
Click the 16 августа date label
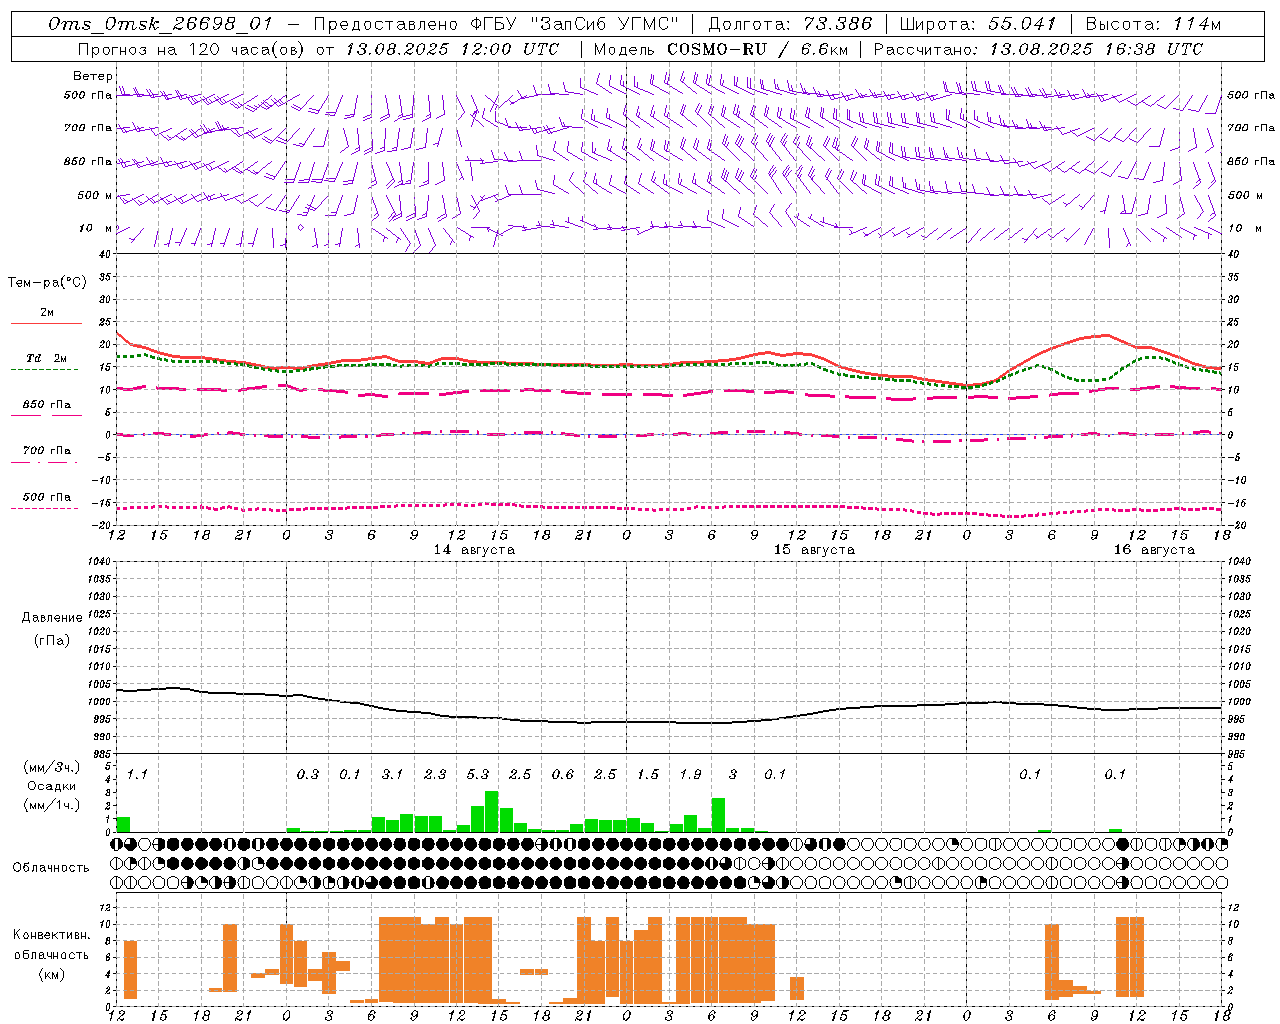pos(1154,550)
